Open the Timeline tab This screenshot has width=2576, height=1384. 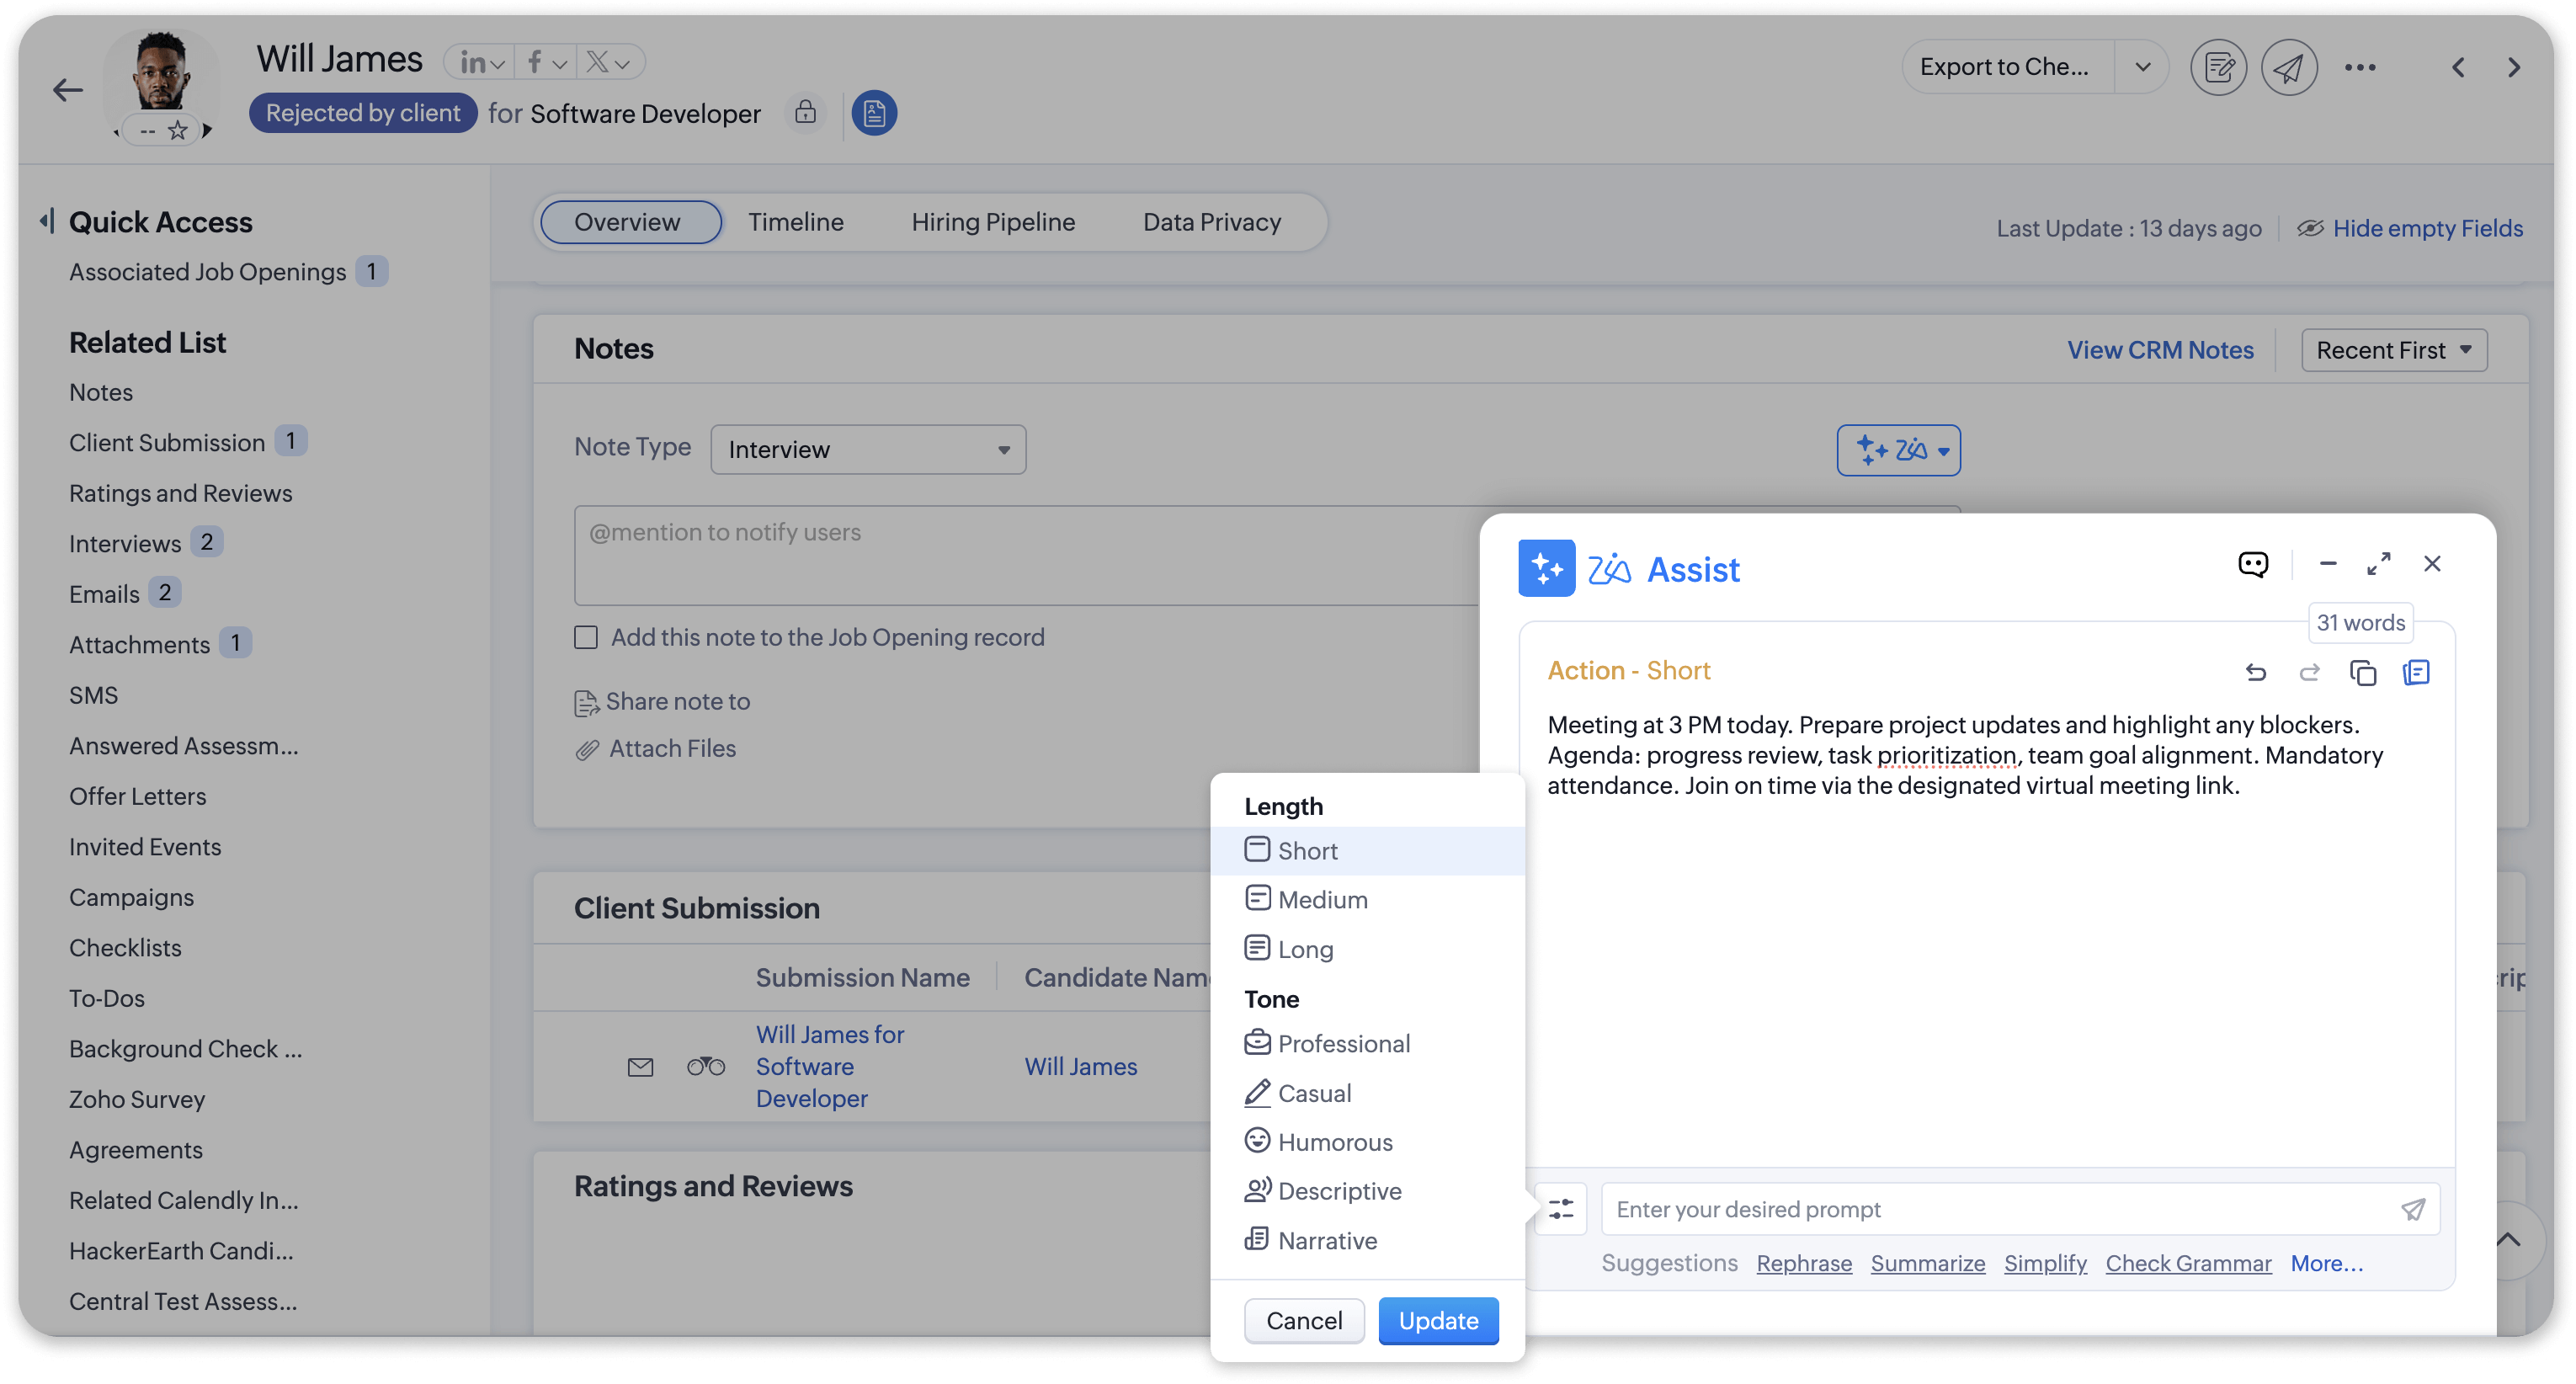(795, 222)
